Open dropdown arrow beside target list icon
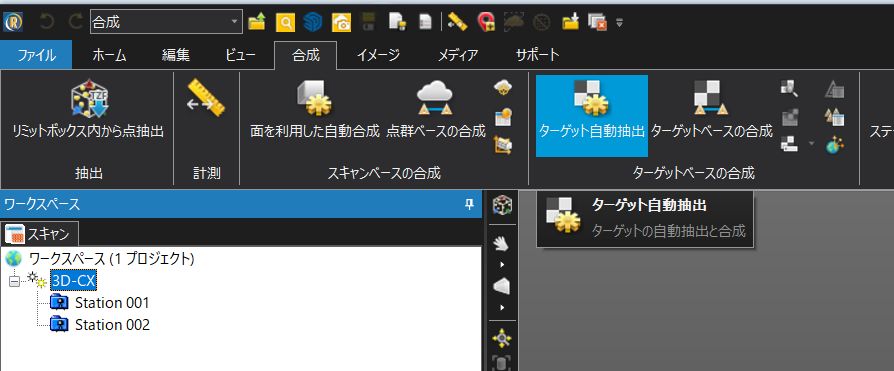This screenshot has height=371, width=894. (811, 144)
